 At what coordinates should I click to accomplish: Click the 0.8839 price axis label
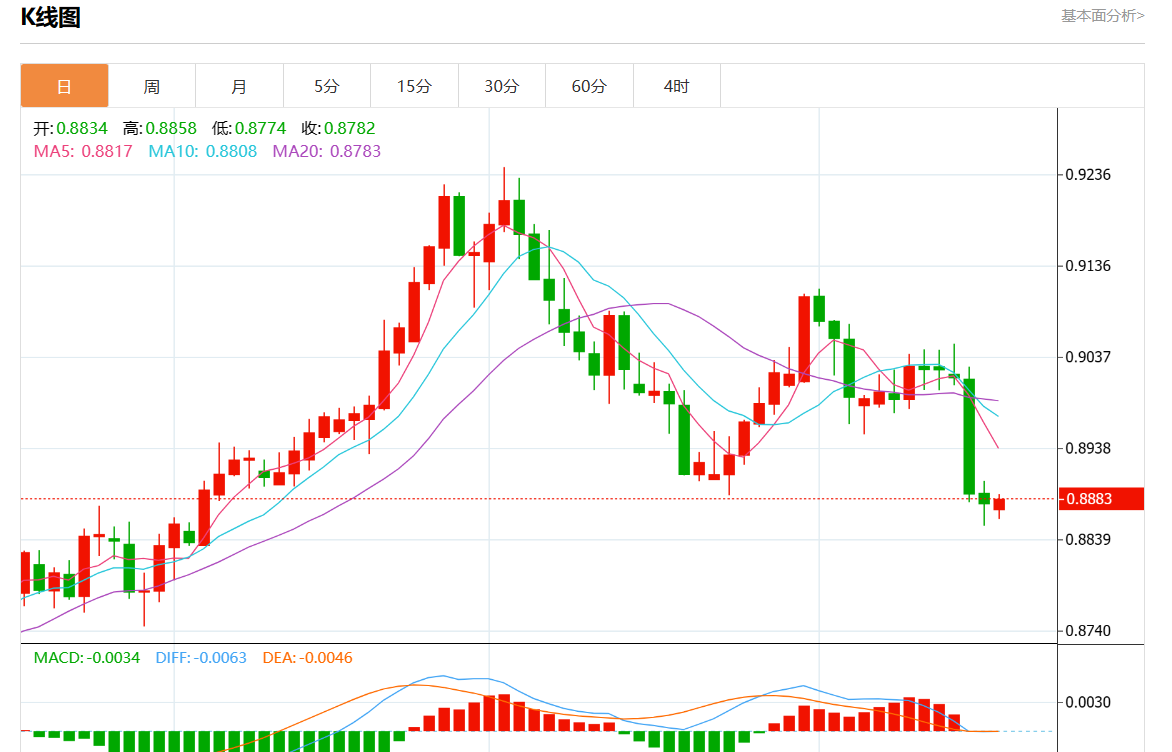coord(1088,539)
